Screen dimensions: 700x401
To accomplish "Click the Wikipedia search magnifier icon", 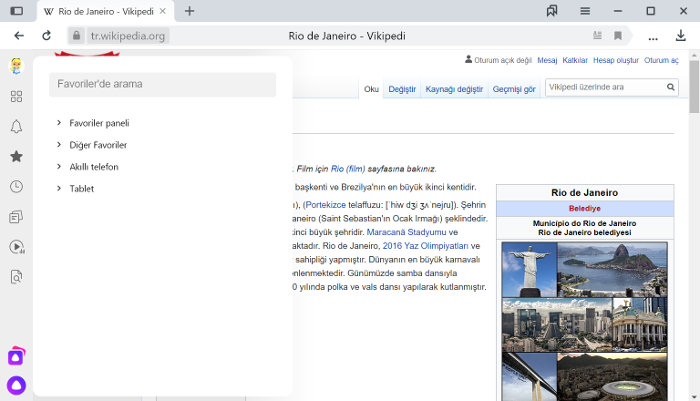I will (x=671, y=87).
